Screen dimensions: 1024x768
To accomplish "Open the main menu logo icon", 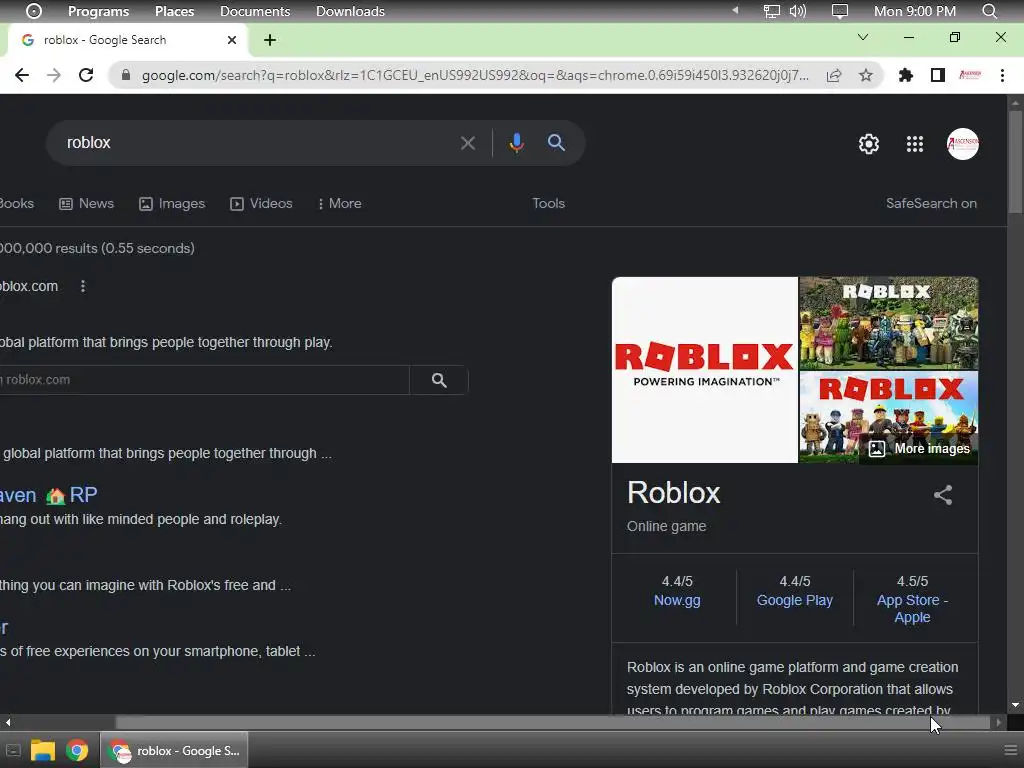I will 33,11.
